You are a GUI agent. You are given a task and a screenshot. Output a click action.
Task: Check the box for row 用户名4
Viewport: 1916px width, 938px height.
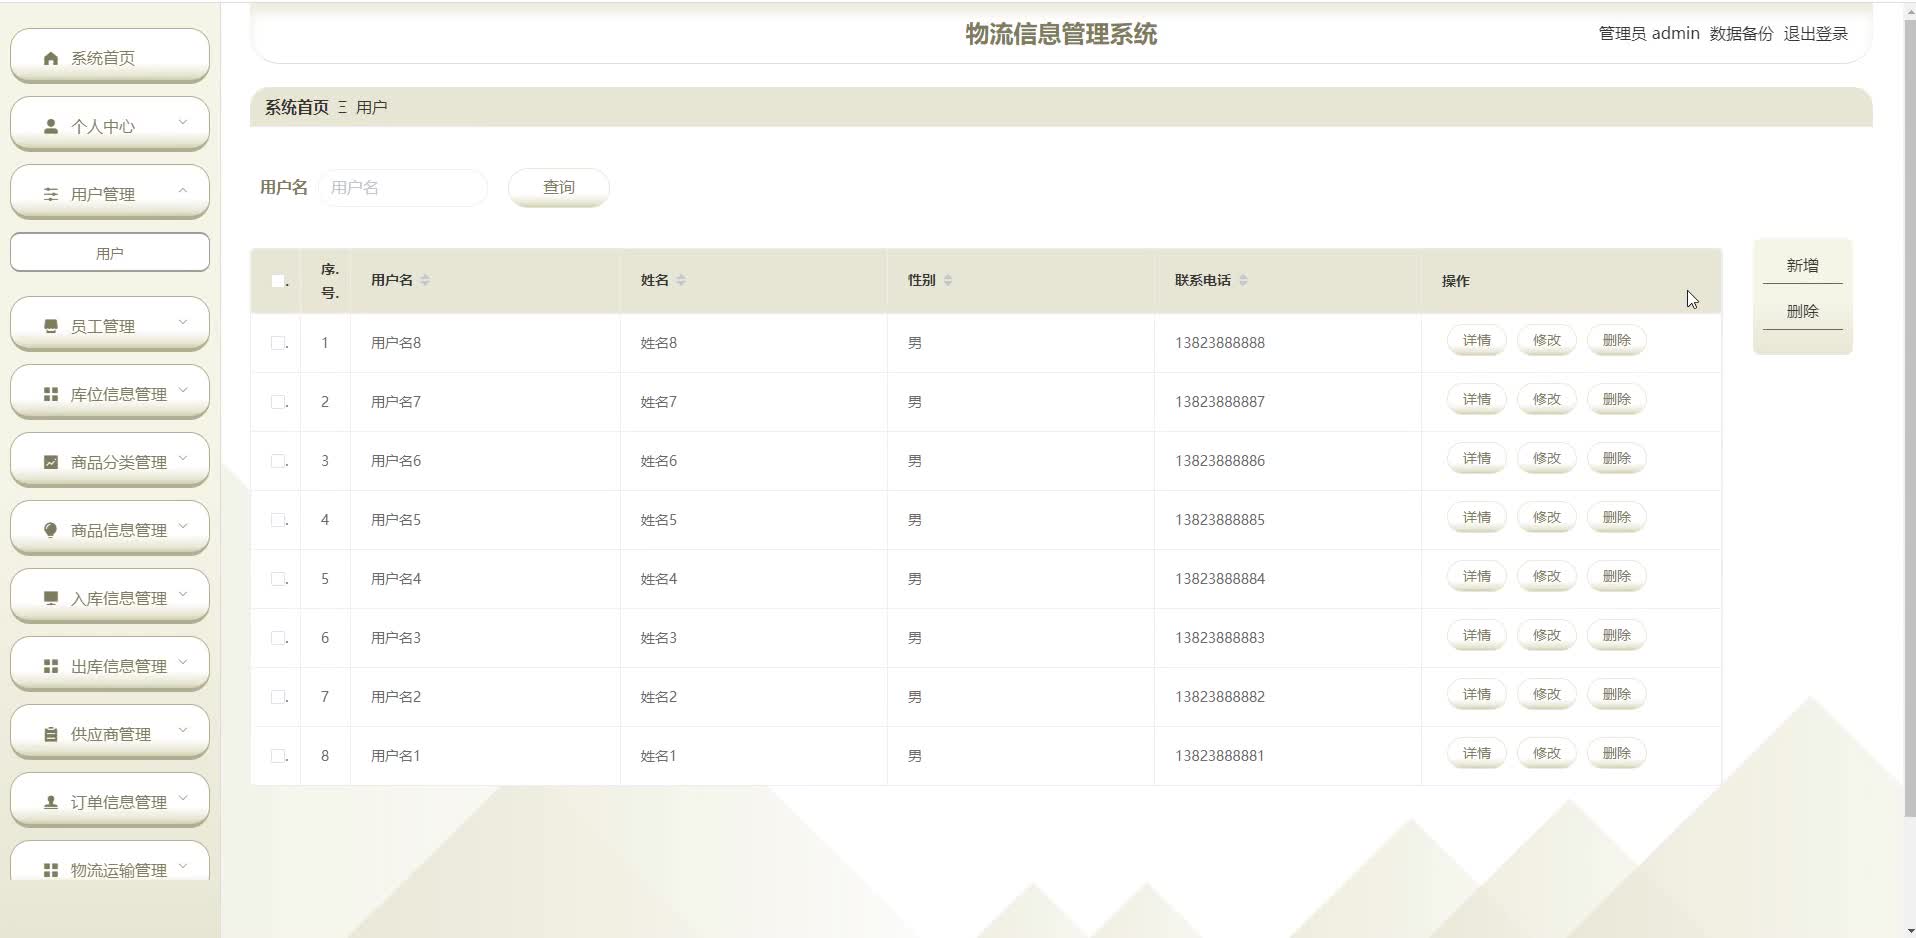278,579
